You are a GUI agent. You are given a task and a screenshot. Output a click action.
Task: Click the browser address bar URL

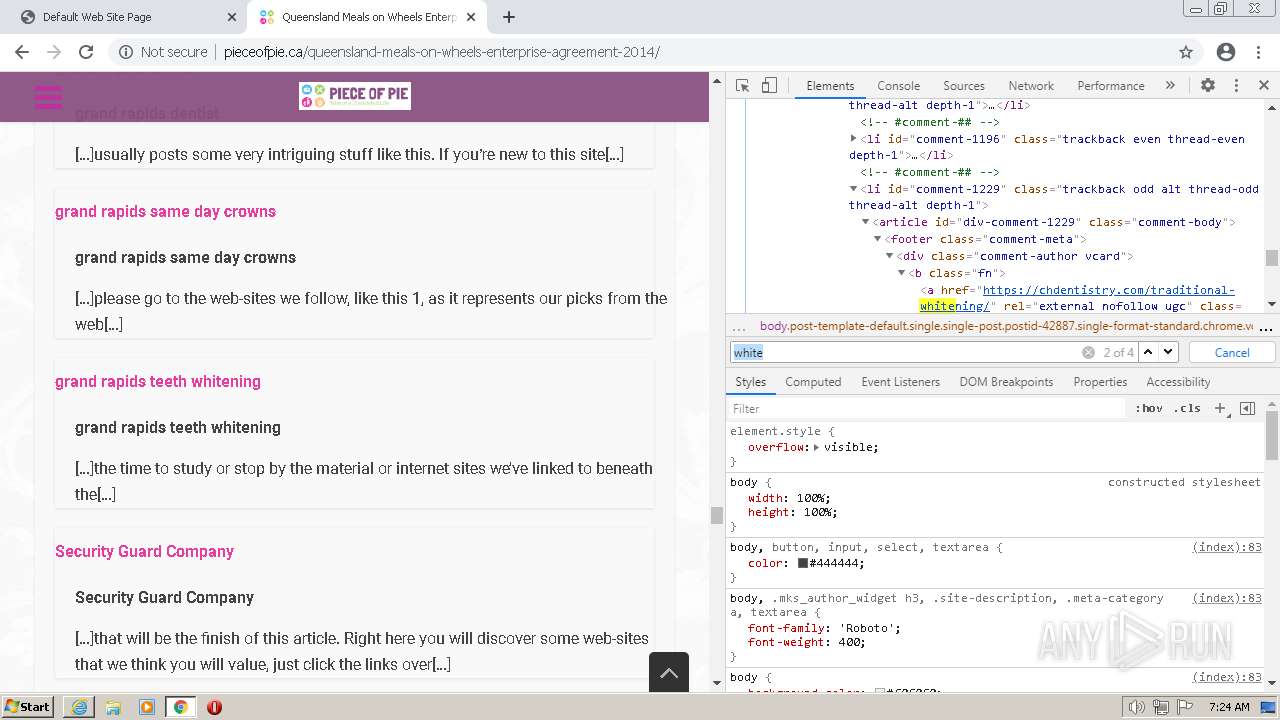[x=441, y=52]
